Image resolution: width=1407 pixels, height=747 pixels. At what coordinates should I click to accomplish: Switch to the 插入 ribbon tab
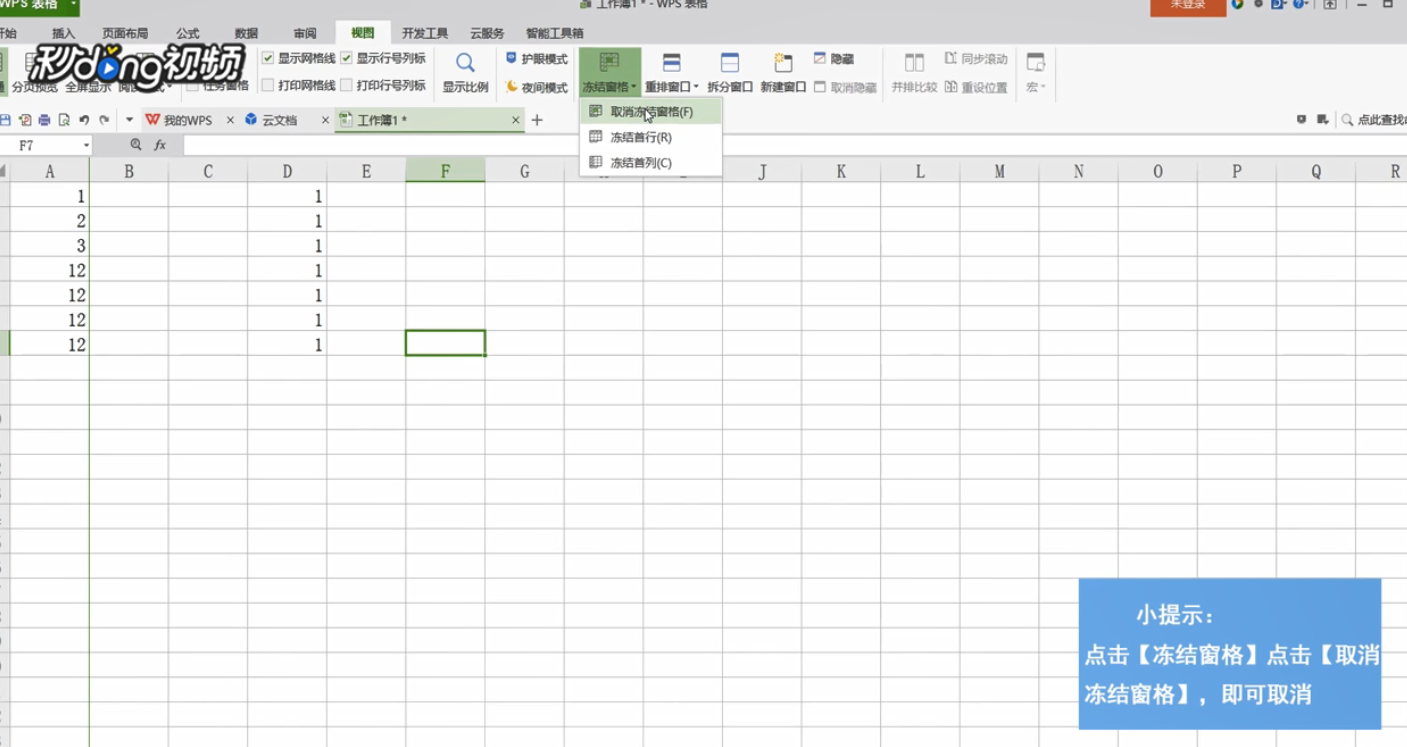click(63, 34)
